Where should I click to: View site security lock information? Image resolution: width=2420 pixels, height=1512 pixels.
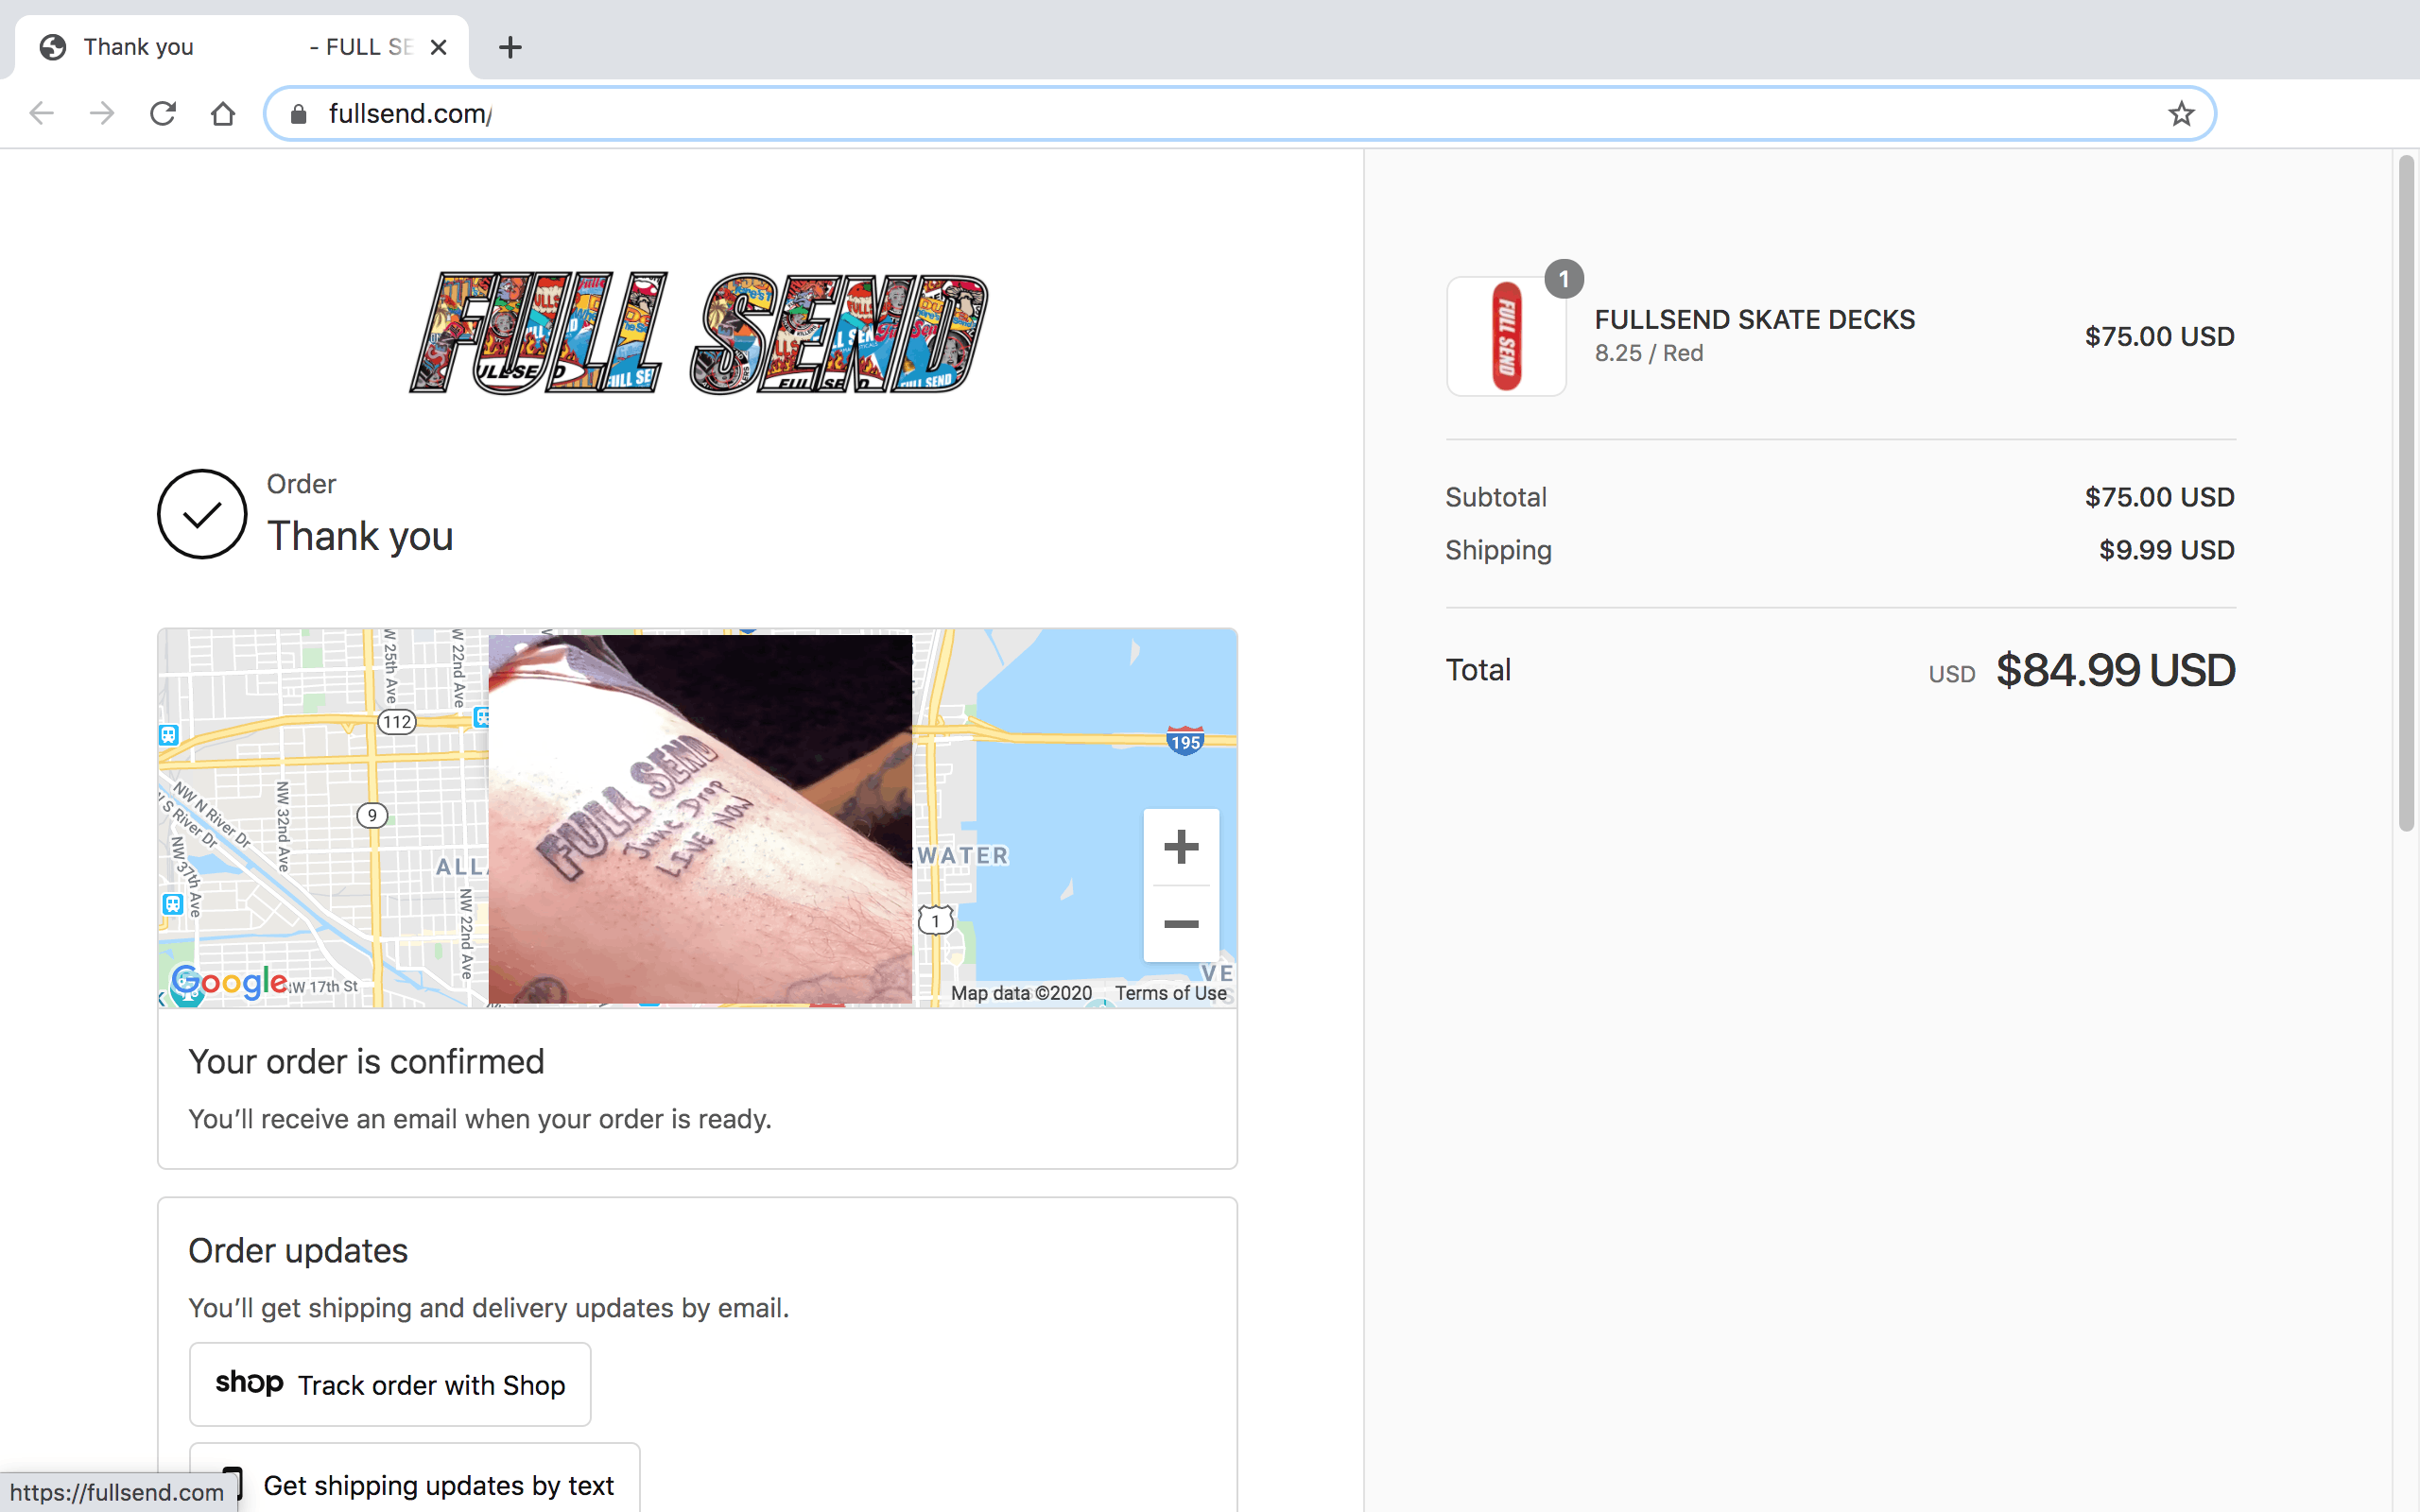[298, 114]
